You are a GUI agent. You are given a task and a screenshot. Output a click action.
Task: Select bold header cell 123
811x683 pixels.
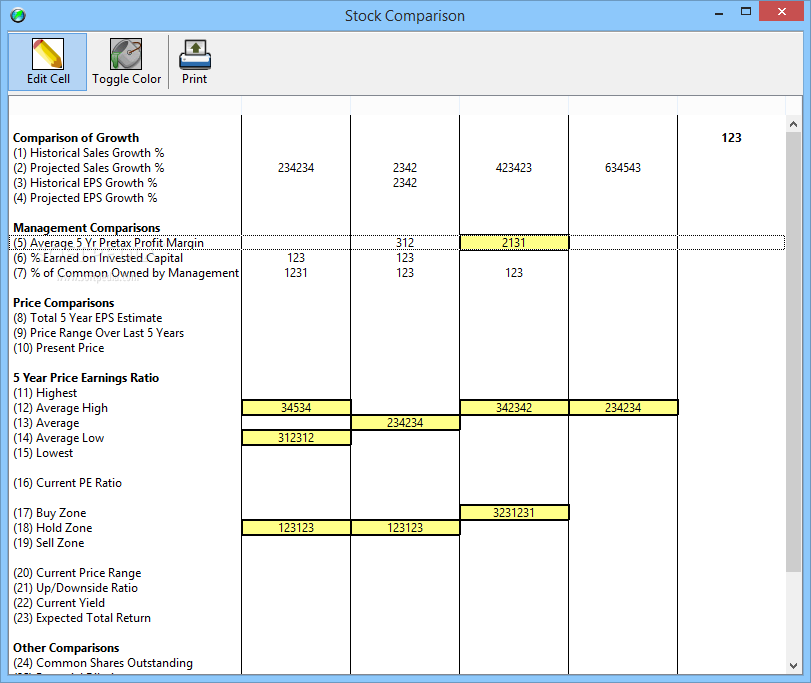click(731, 138)
